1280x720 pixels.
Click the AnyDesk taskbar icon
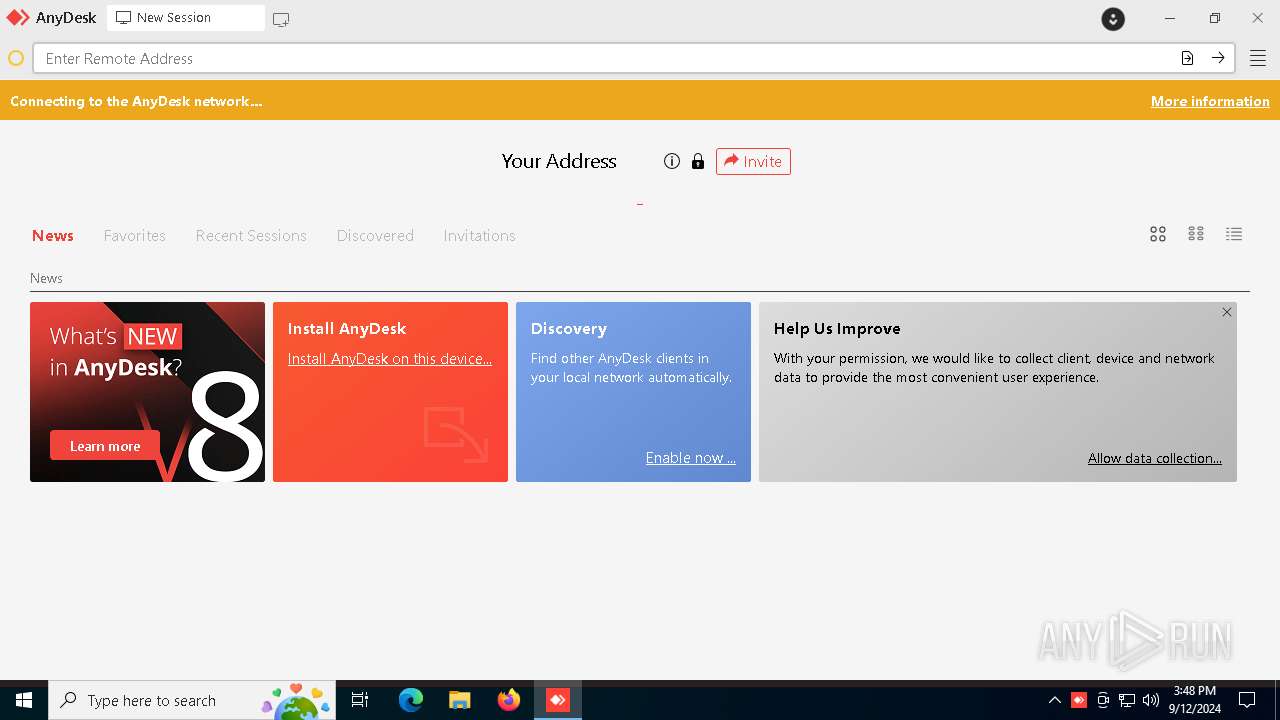(x=557, y=700)
